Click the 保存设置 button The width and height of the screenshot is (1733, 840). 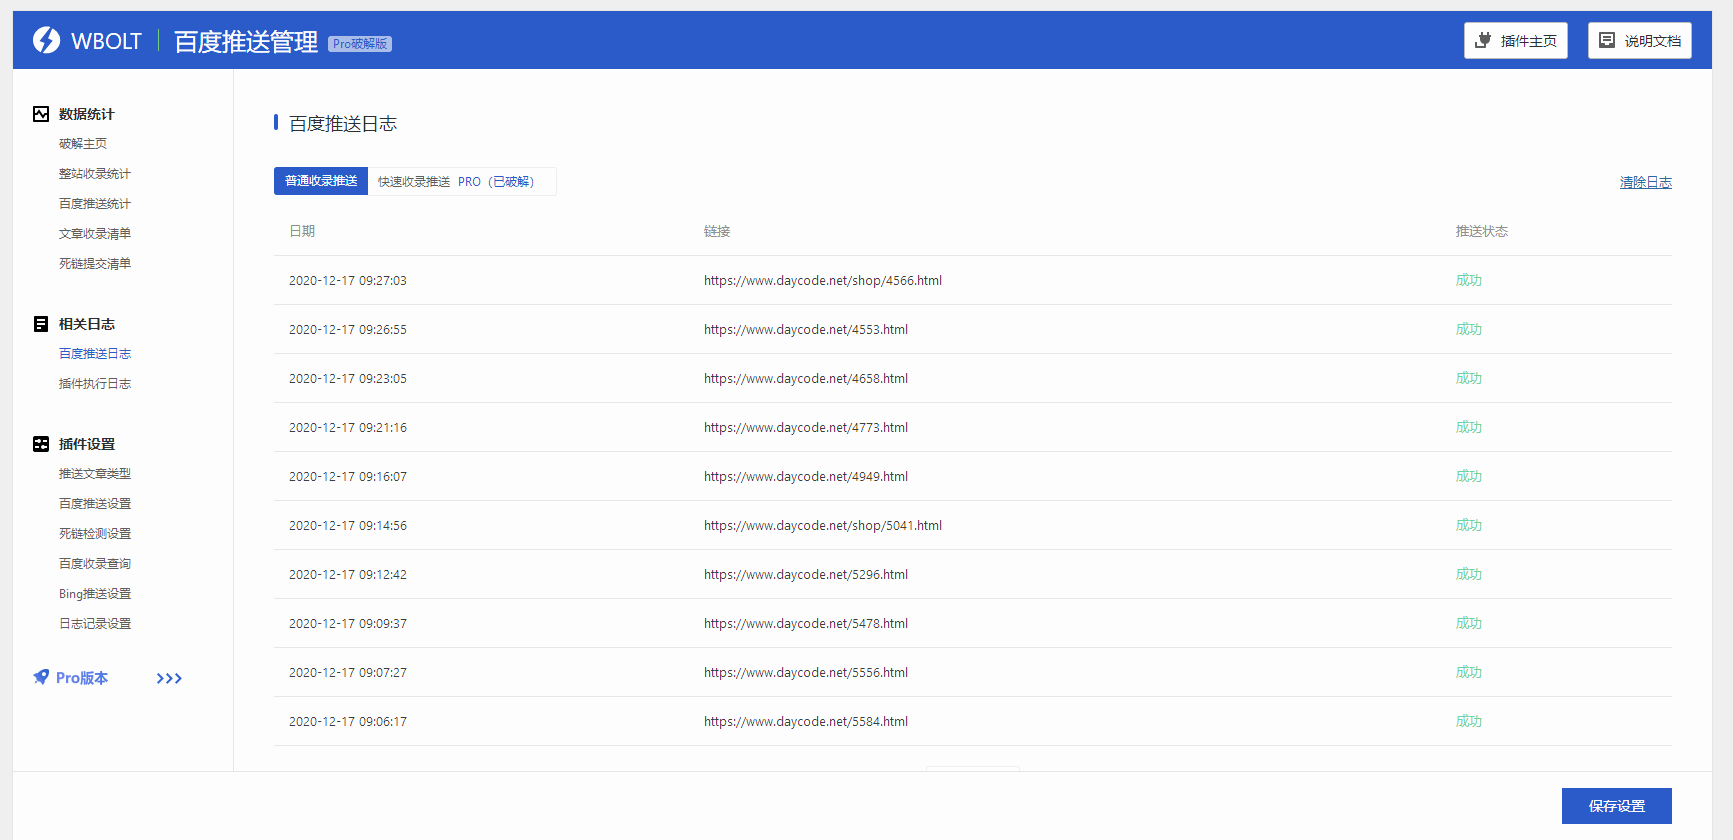[x=1617, y=806]
